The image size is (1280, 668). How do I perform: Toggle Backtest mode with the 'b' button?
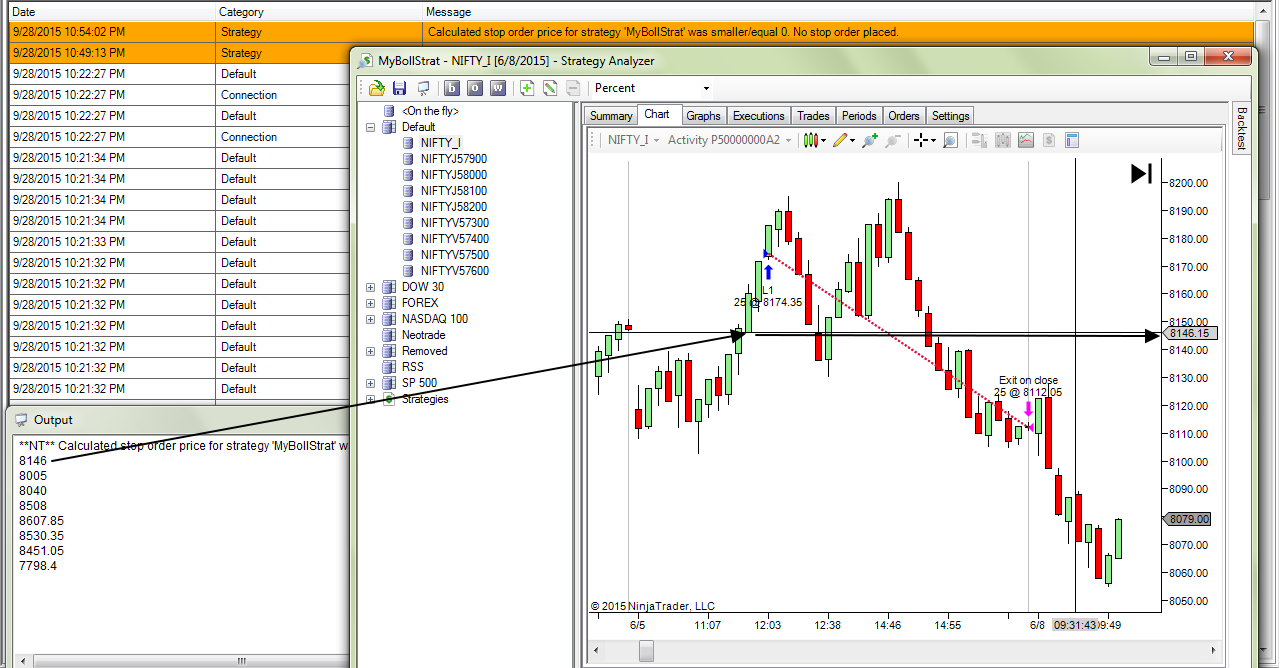451,88
